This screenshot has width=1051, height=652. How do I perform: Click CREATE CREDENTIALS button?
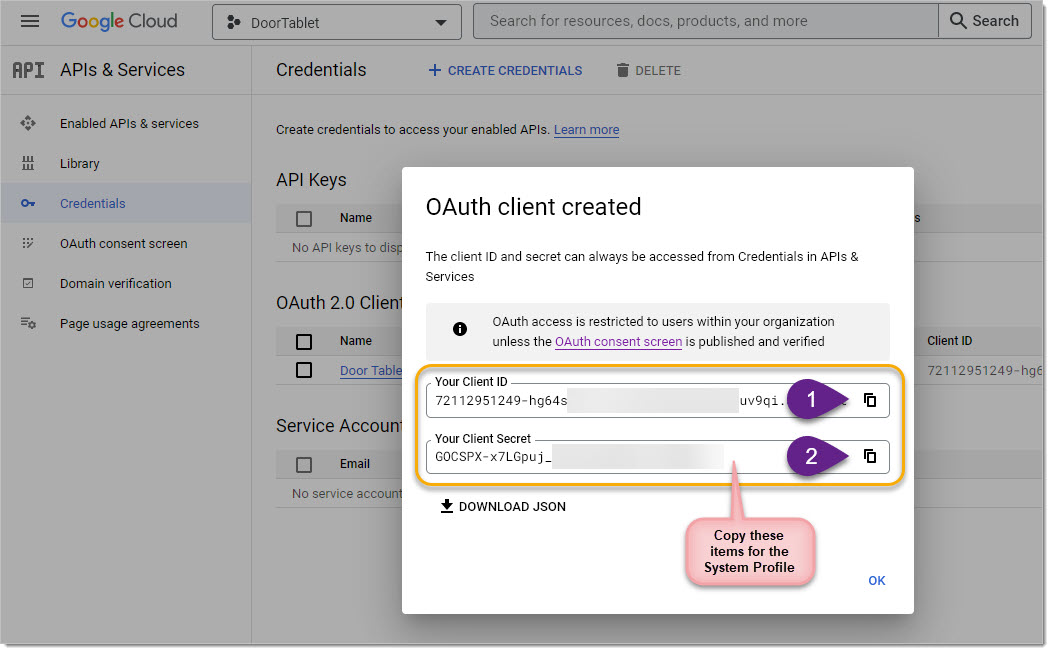pos(505,70)
